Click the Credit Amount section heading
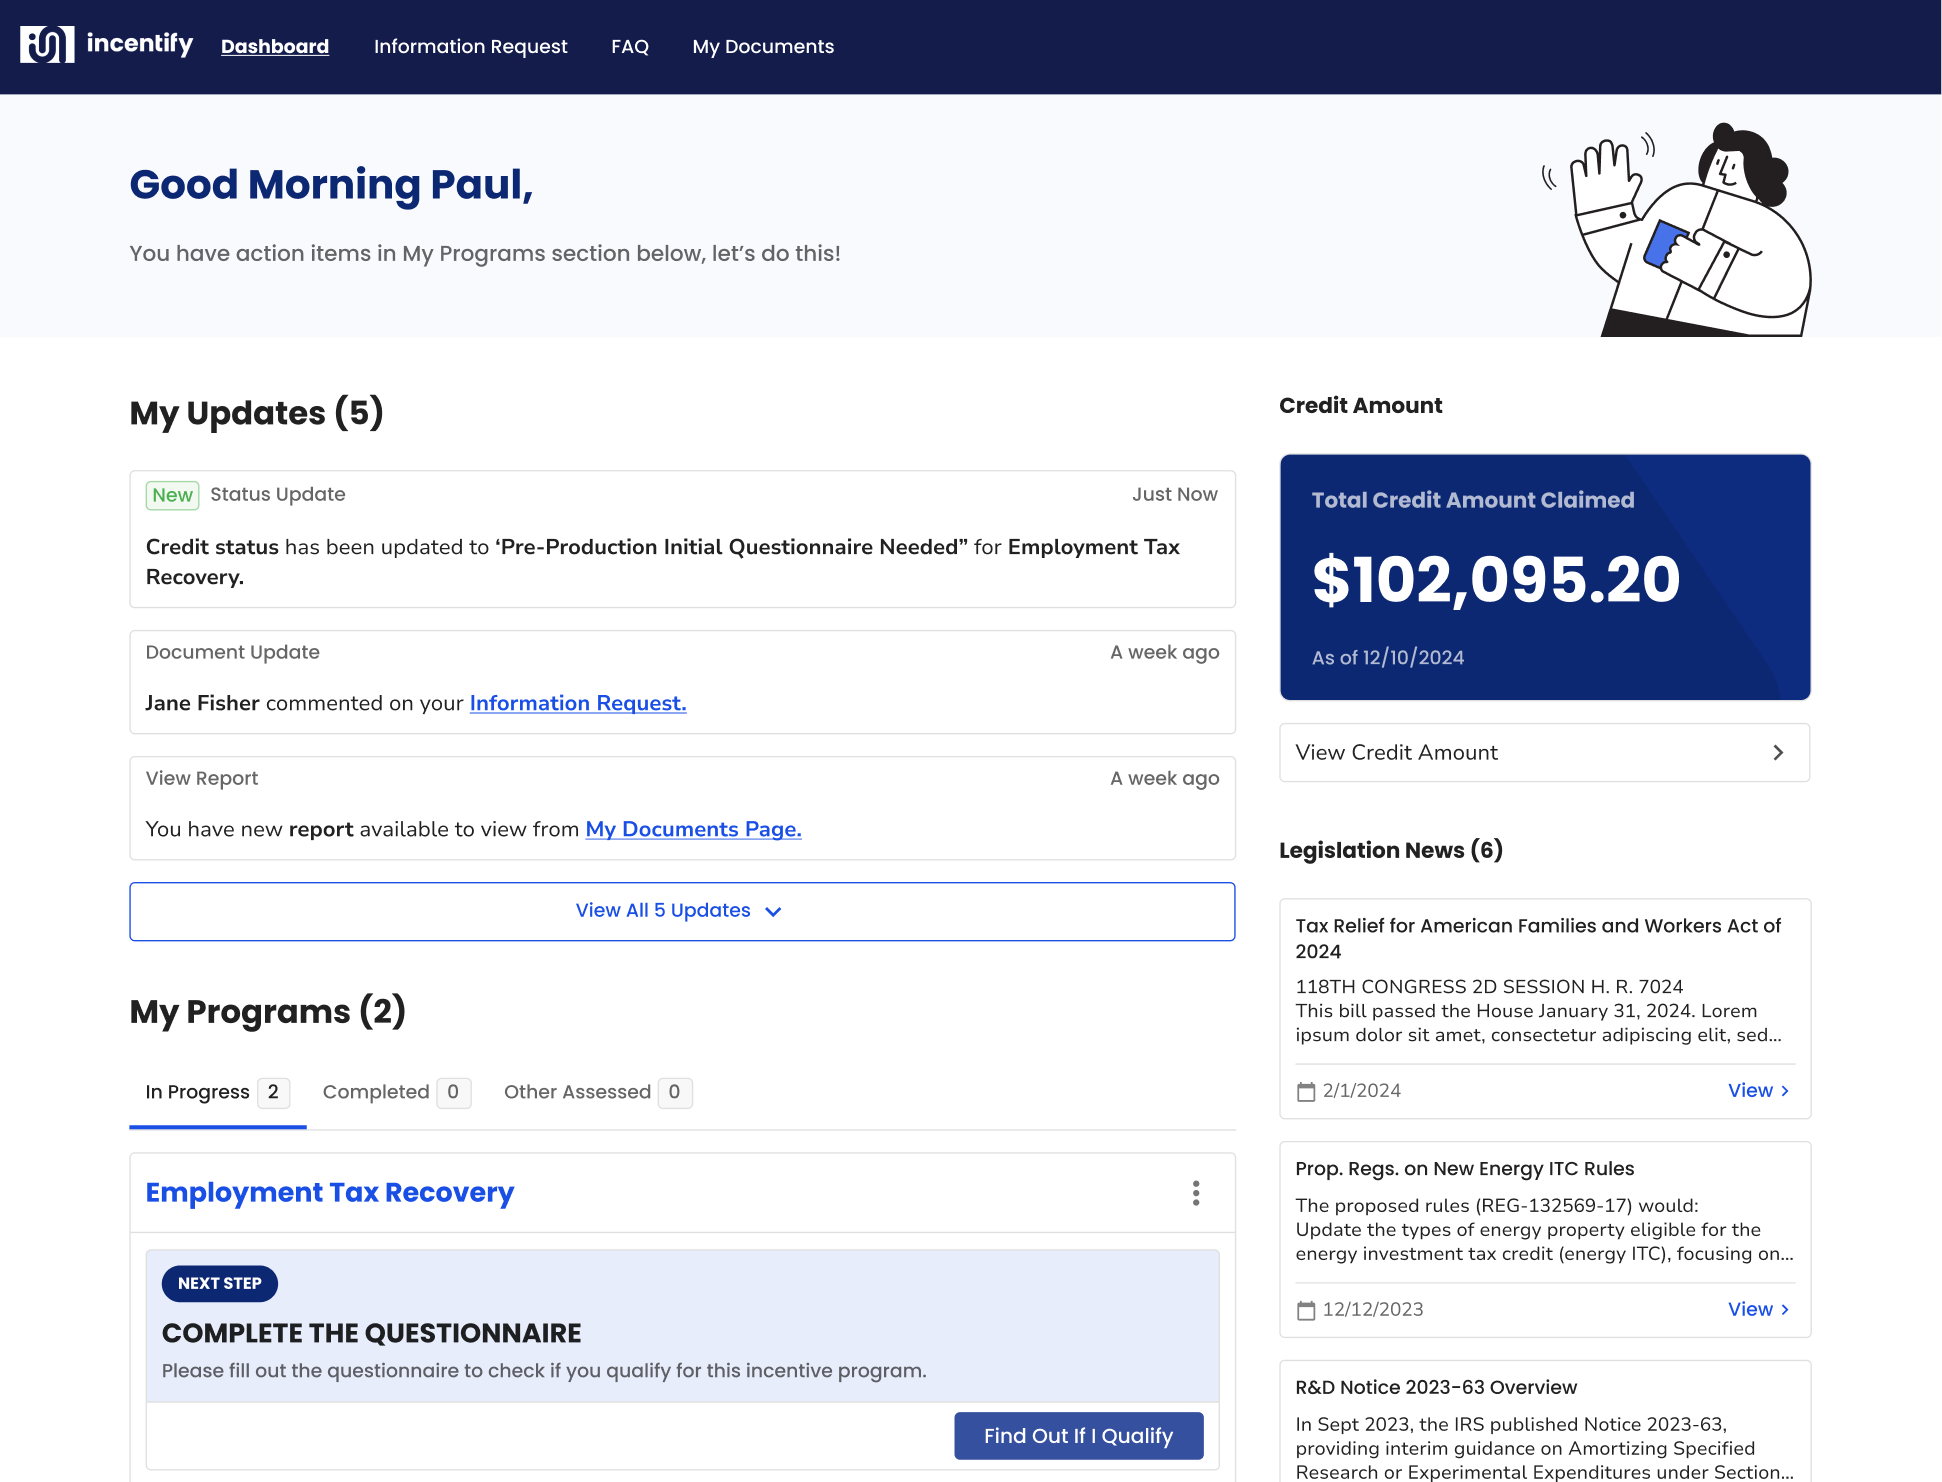Viewport: 1942px width, 1482px height. point(1360,406)
